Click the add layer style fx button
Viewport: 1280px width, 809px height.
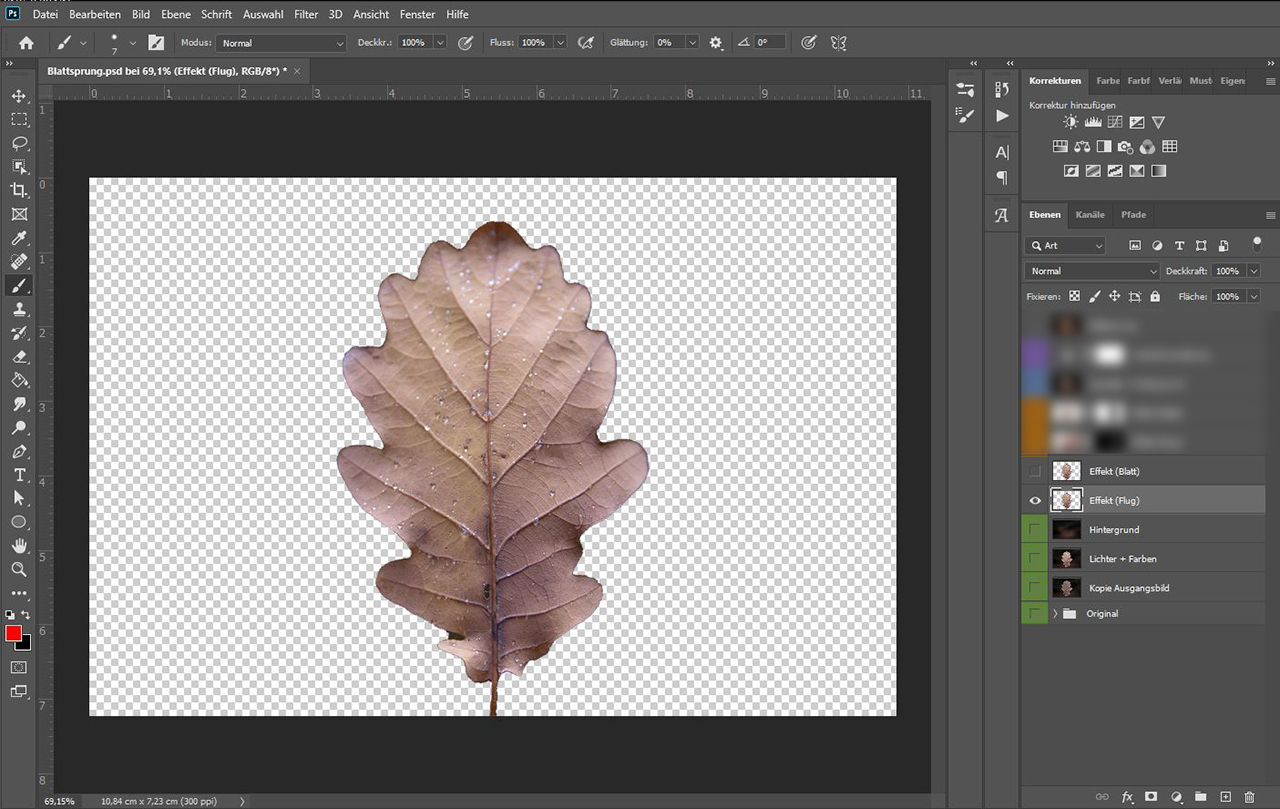click(1127, 797)
